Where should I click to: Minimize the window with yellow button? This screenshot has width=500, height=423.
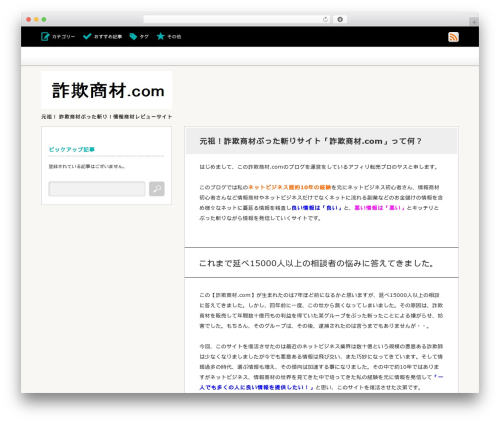coord(36,20)
